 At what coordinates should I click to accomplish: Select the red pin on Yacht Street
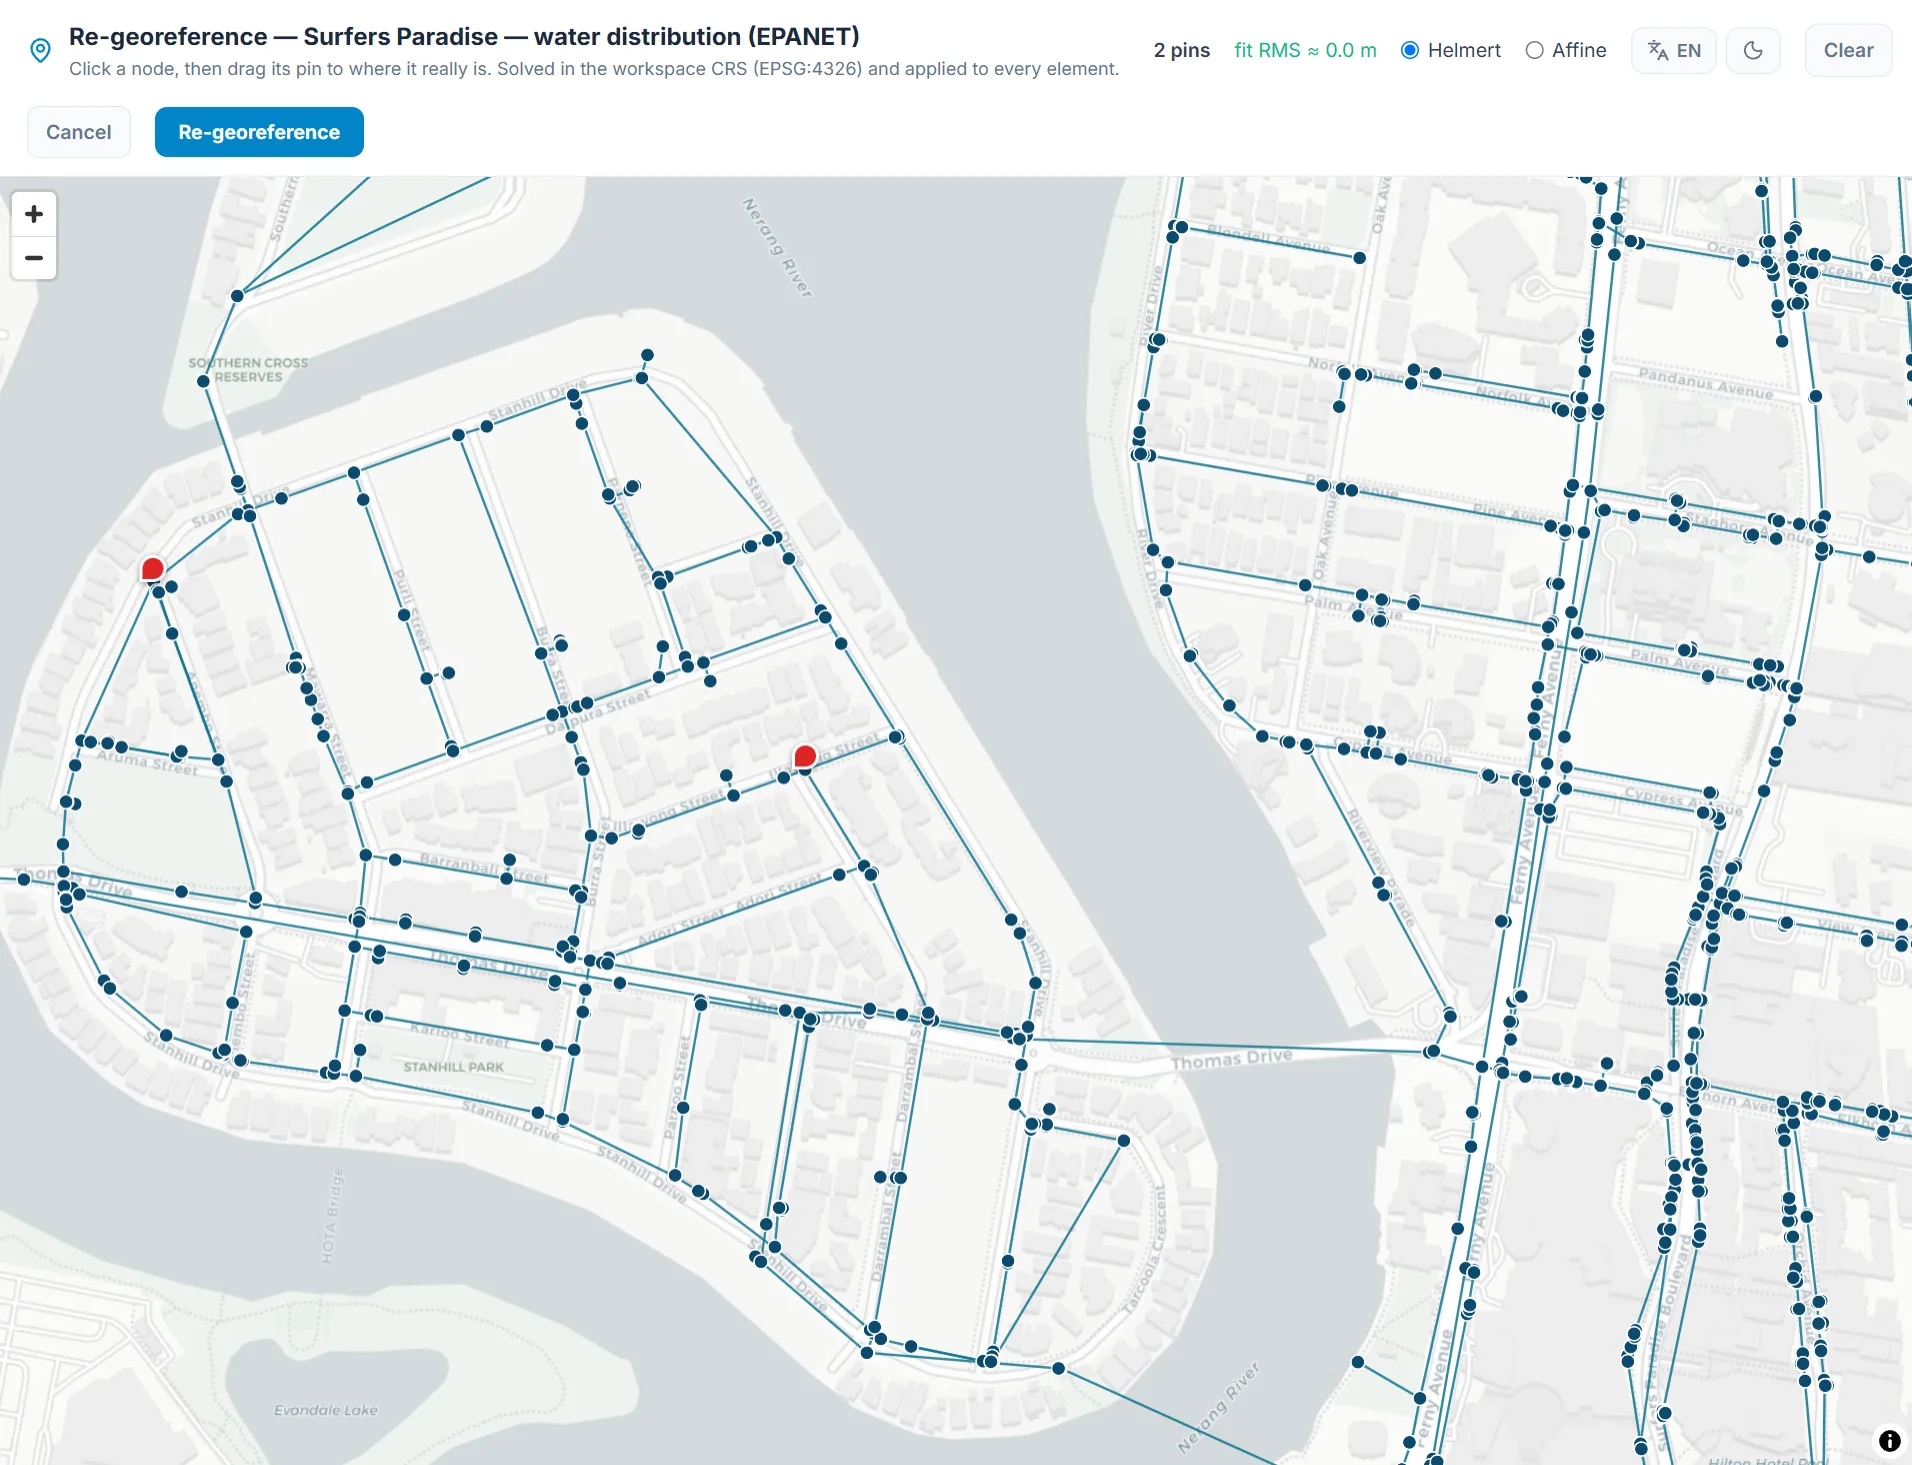[805, 757]
